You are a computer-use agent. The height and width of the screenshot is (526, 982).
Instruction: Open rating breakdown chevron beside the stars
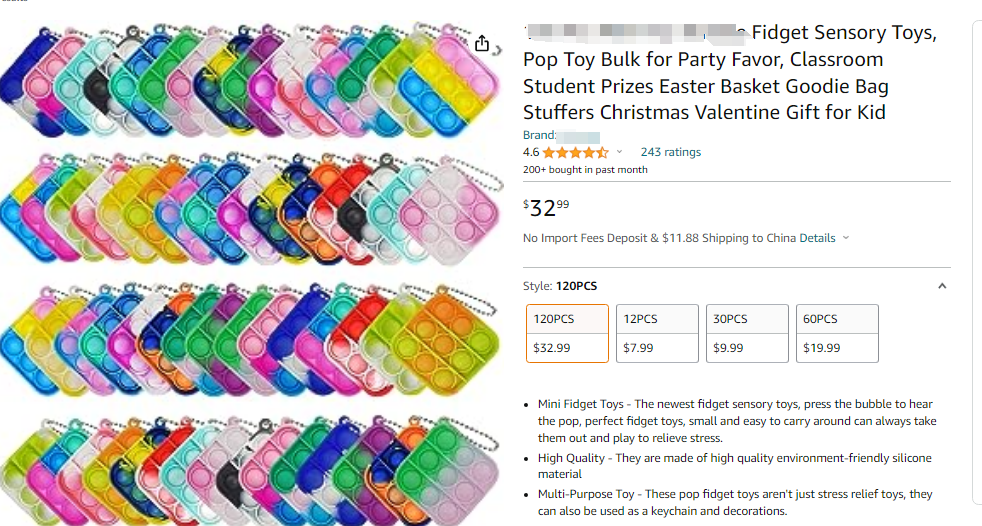click(619, 152)
